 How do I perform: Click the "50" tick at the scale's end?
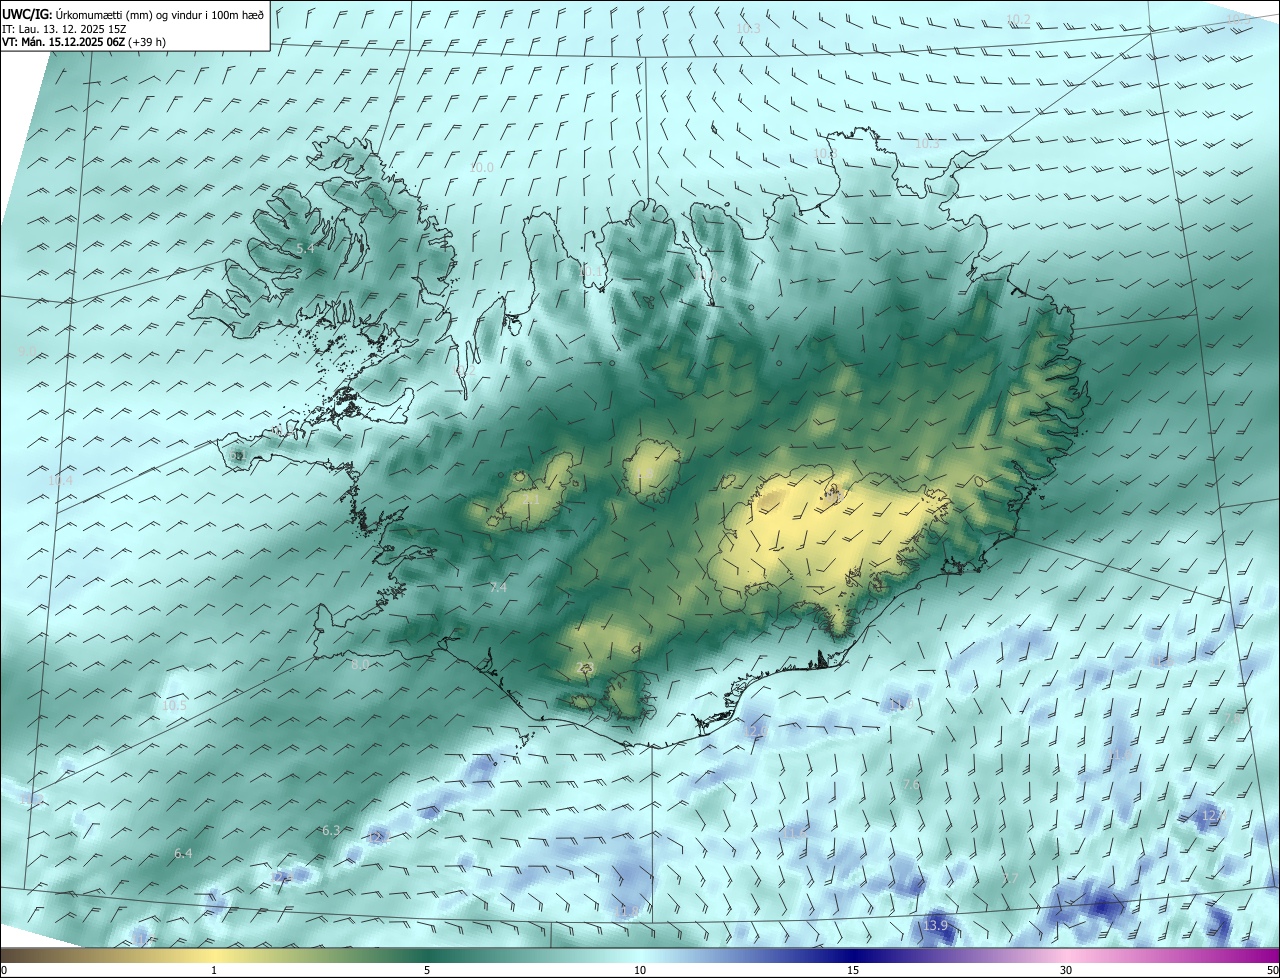tap(1272, 970)
